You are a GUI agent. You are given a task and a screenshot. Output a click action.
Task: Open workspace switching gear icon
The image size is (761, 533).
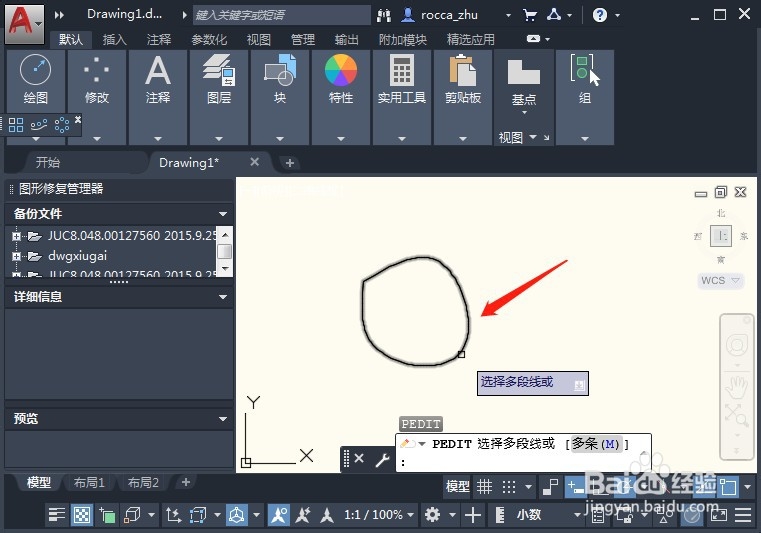(x=432, y=515)
